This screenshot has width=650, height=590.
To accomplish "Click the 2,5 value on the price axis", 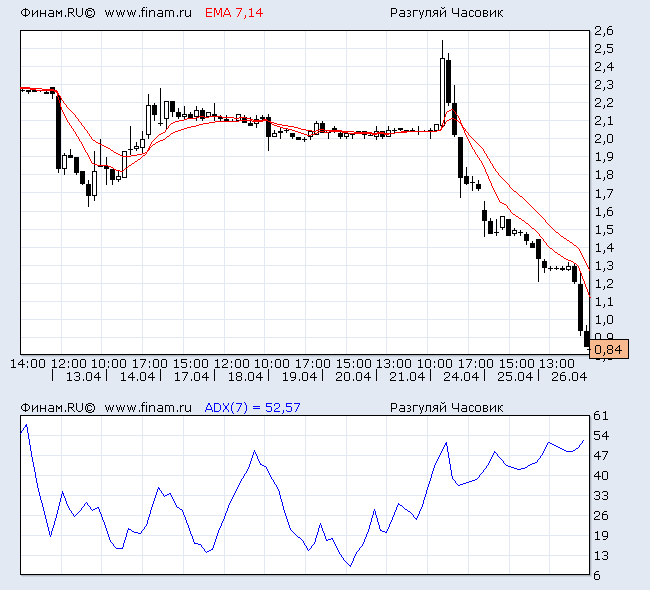I will click(604, 49).
